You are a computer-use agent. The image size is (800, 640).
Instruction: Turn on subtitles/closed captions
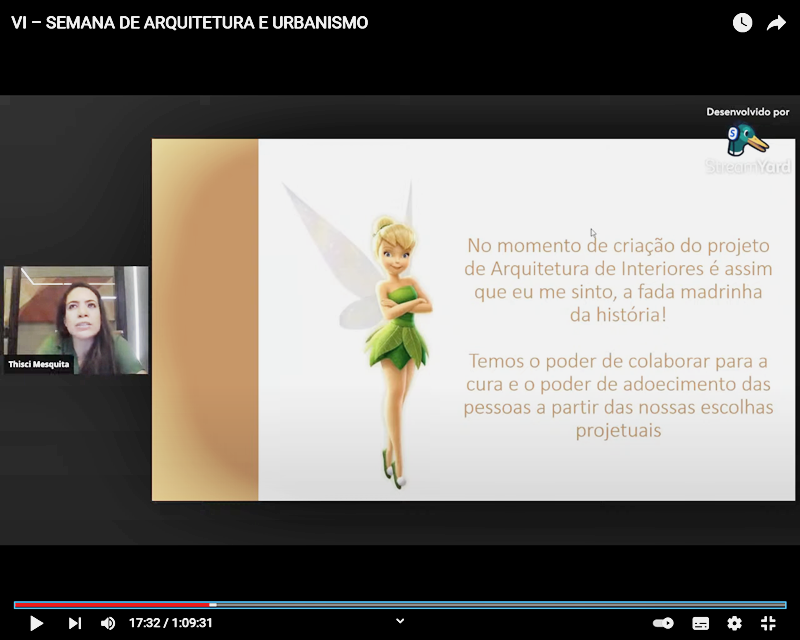pyautogui.click(x=700, y=623)
